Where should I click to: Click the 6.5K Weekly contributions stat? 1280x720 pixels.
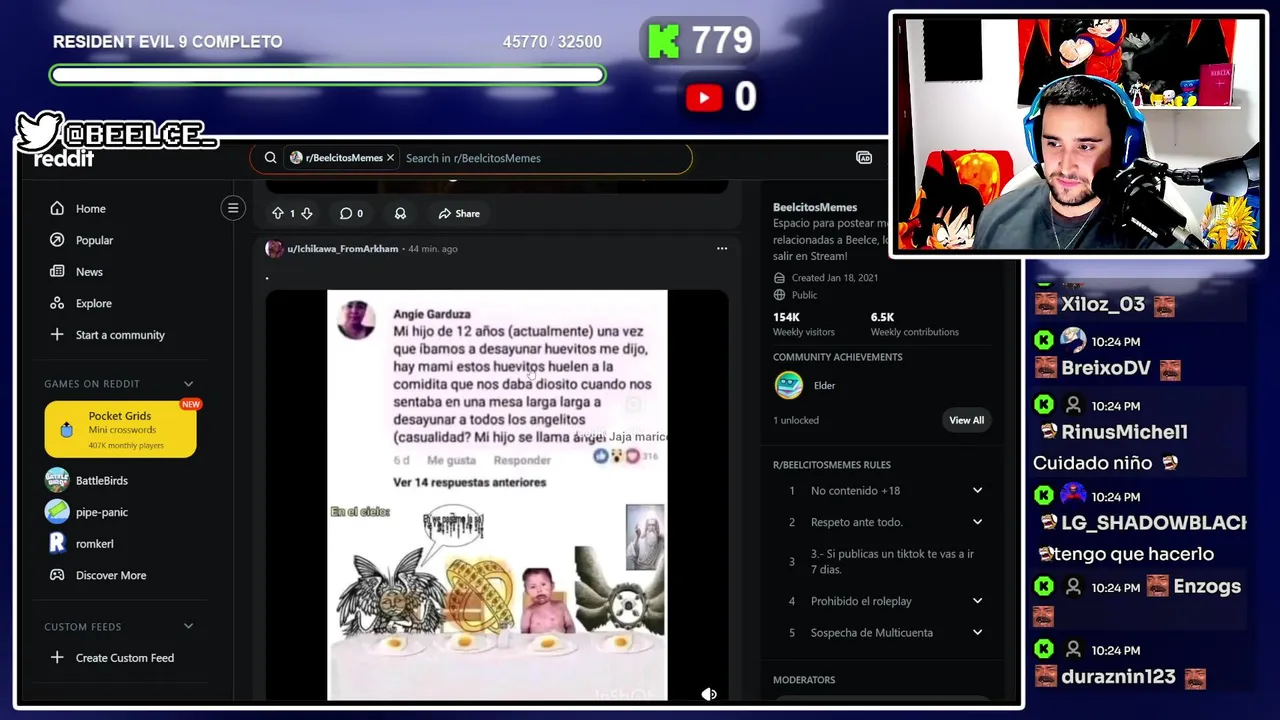(914, 324)
